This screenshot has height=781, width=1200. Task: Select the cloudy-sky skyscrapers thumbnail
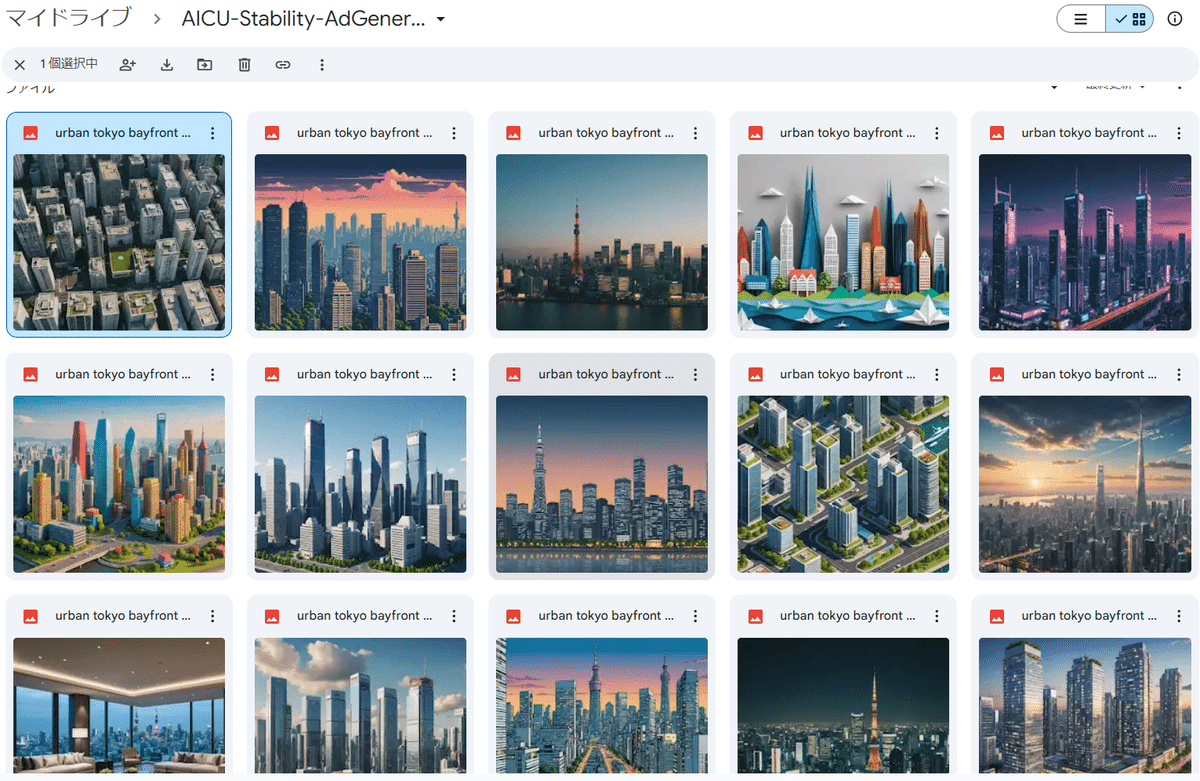coord(360,706)
